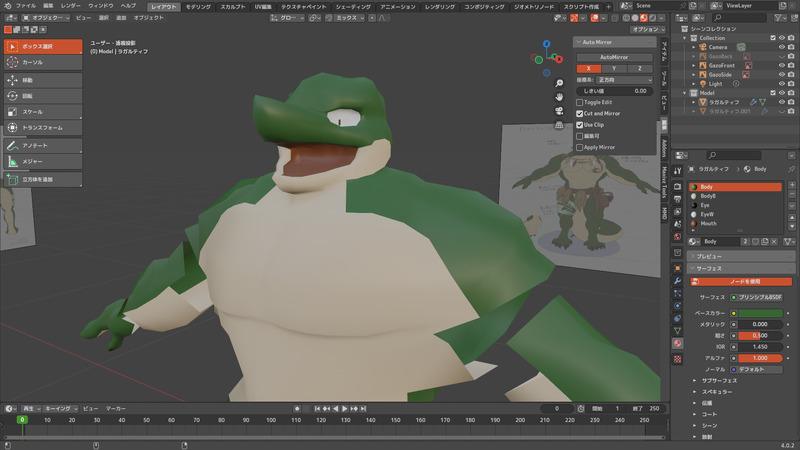Open the Modifier wrench tab in properties

click(677, 281)
